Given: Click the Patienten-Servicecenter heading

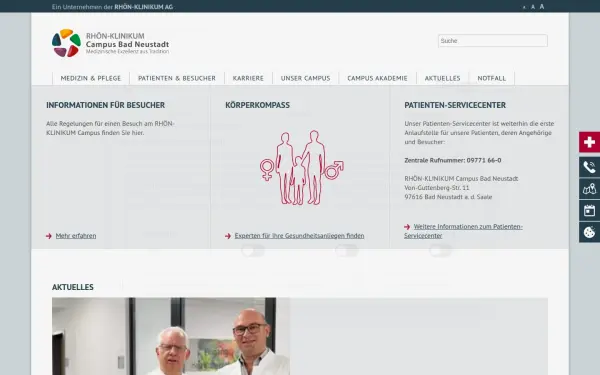Looking at the screenshot, I should (455, 105).
